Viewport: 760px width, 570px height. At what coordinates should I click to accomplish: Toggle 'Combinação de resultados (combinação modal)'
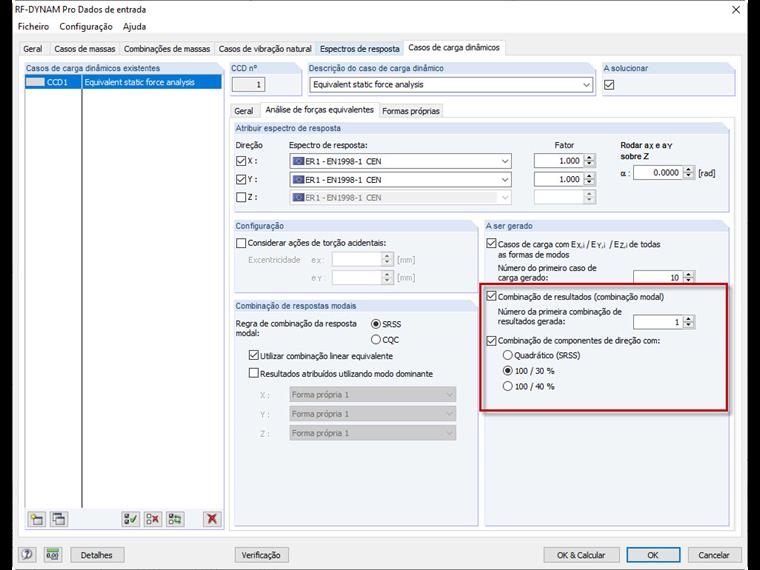pos(491,296)
